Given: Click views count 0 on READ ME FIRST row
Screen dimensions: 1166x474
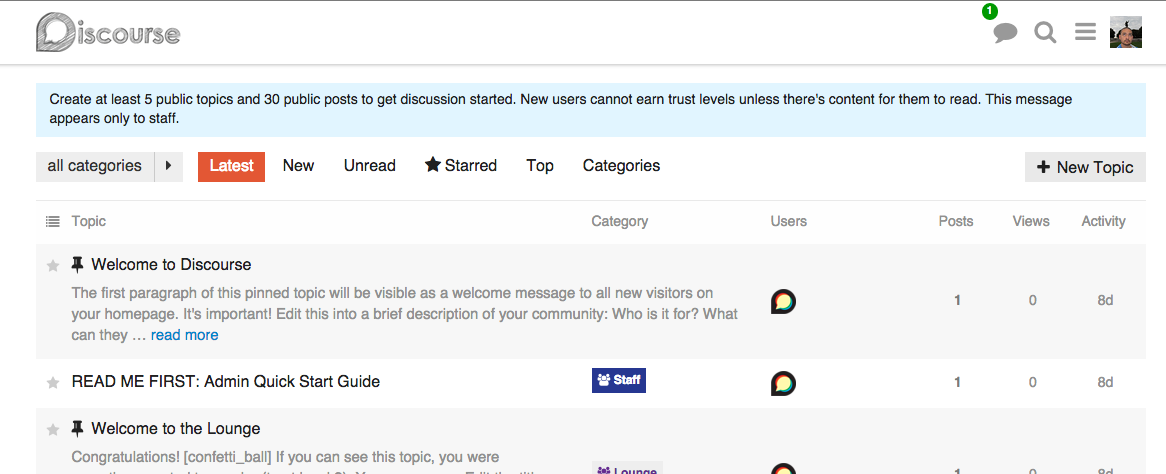Looking at the screenshot, I should pyautogui.click(x=1033, y=382).
